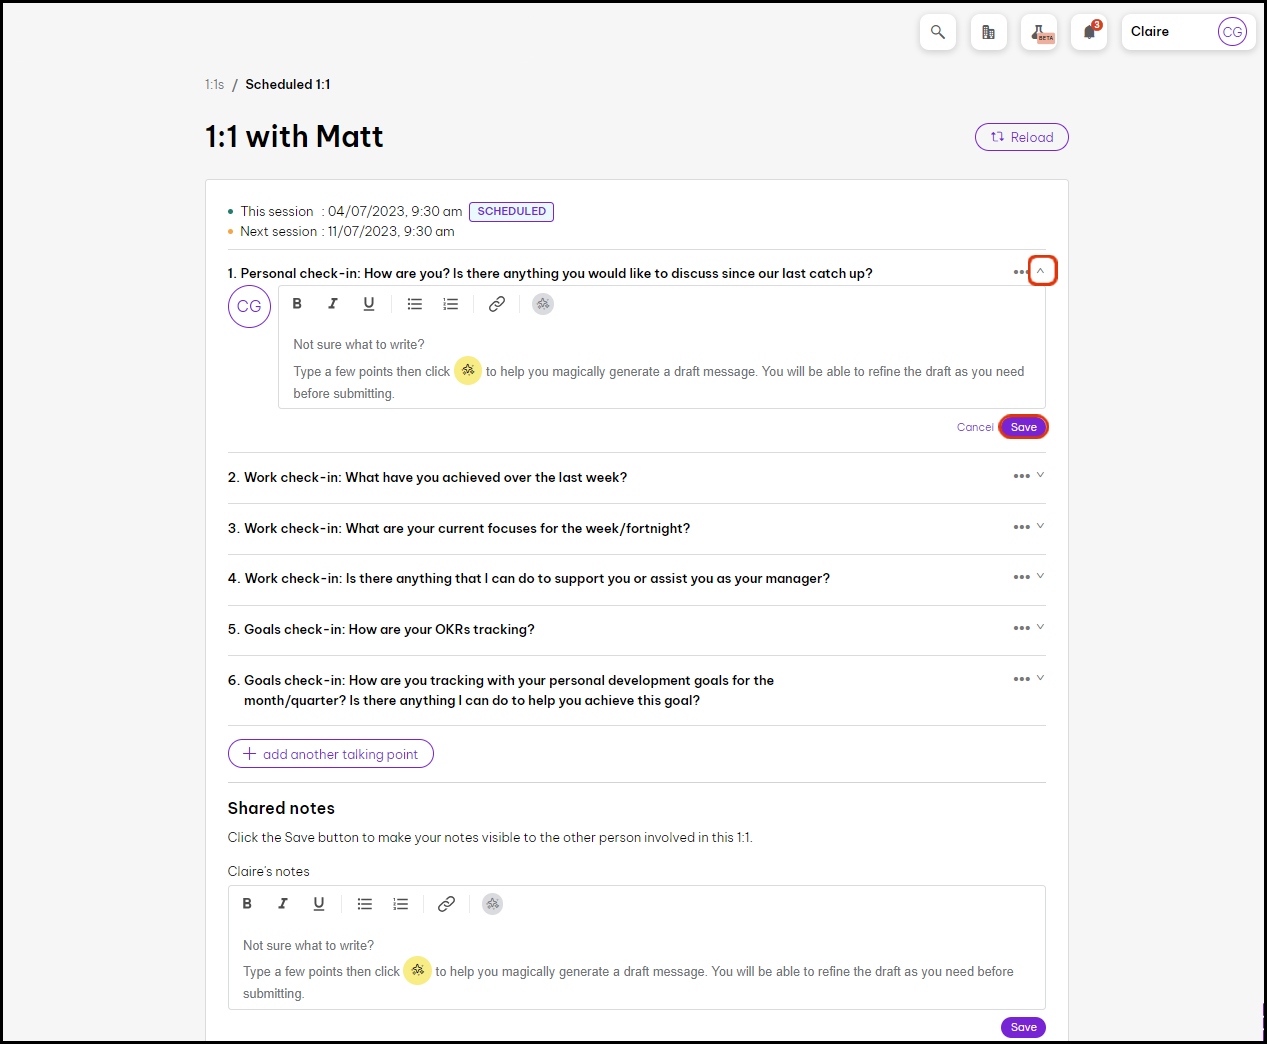1267x1044 pixels.
Task: Click add another talking point
Action: pos(330,754)
